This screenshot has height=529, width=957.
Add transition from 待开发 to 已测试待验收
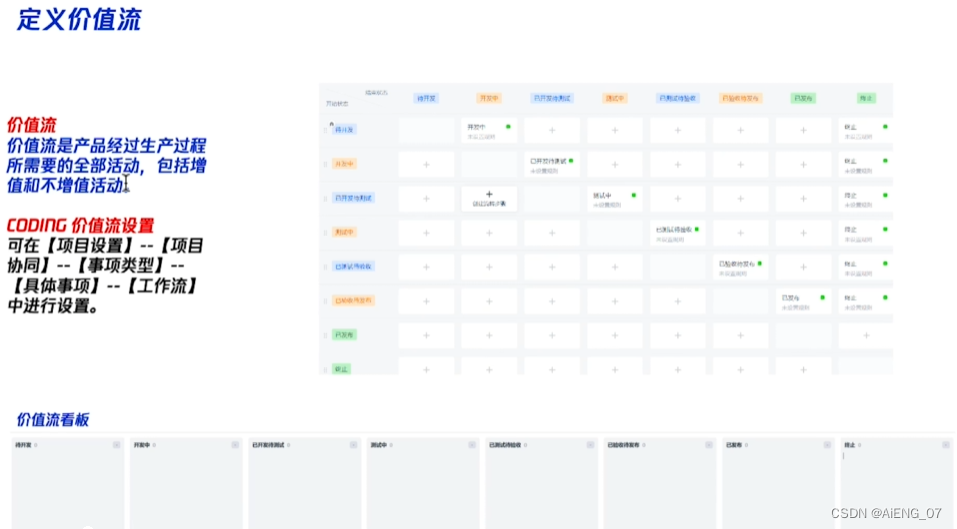677,131
